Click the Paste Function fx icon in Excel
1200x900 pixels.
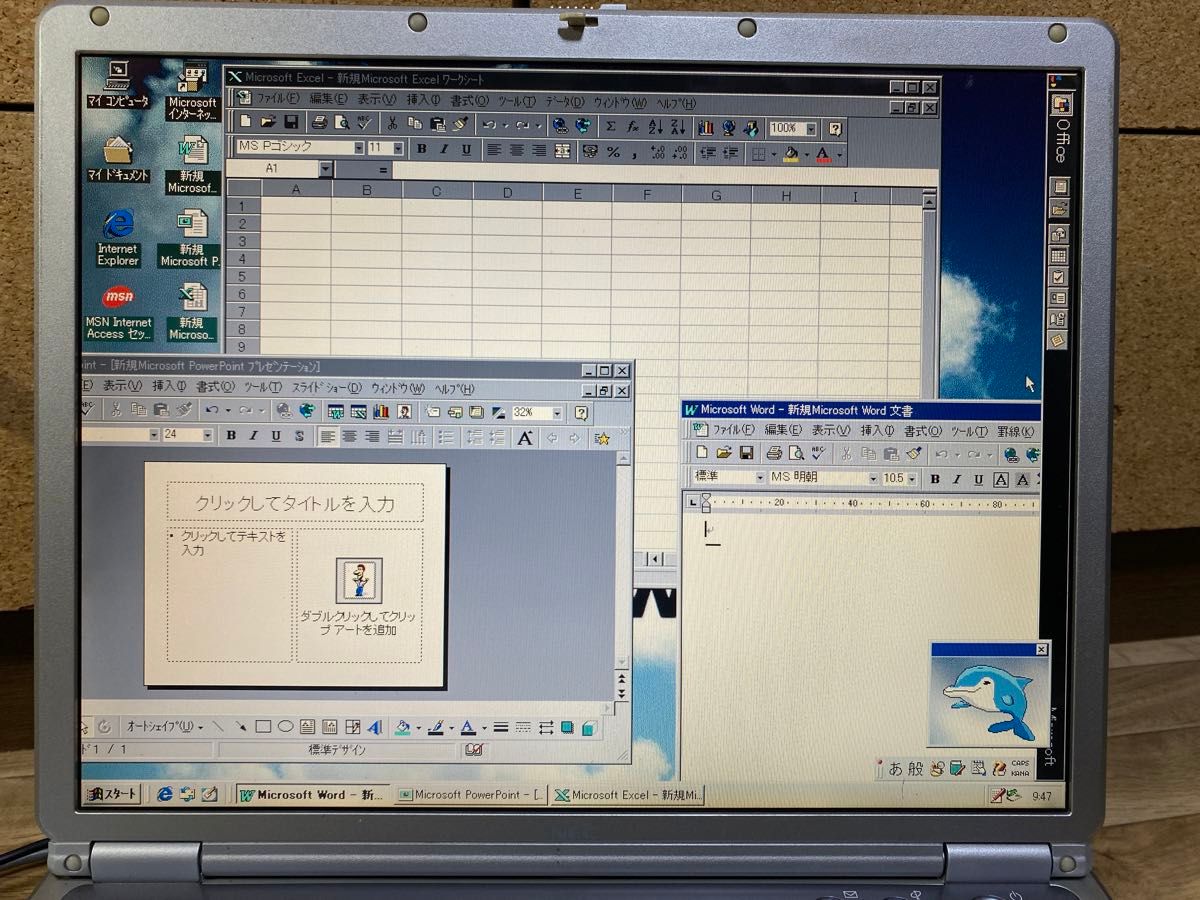[632, 127]
